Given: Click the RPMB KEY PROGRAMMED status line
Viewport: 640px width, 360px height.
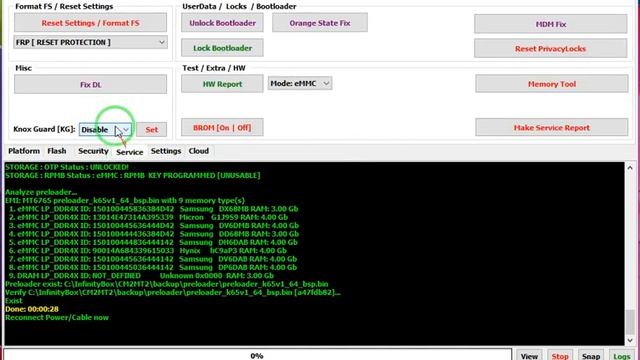Looking at the screenshot, I should [x=132, y=175].
